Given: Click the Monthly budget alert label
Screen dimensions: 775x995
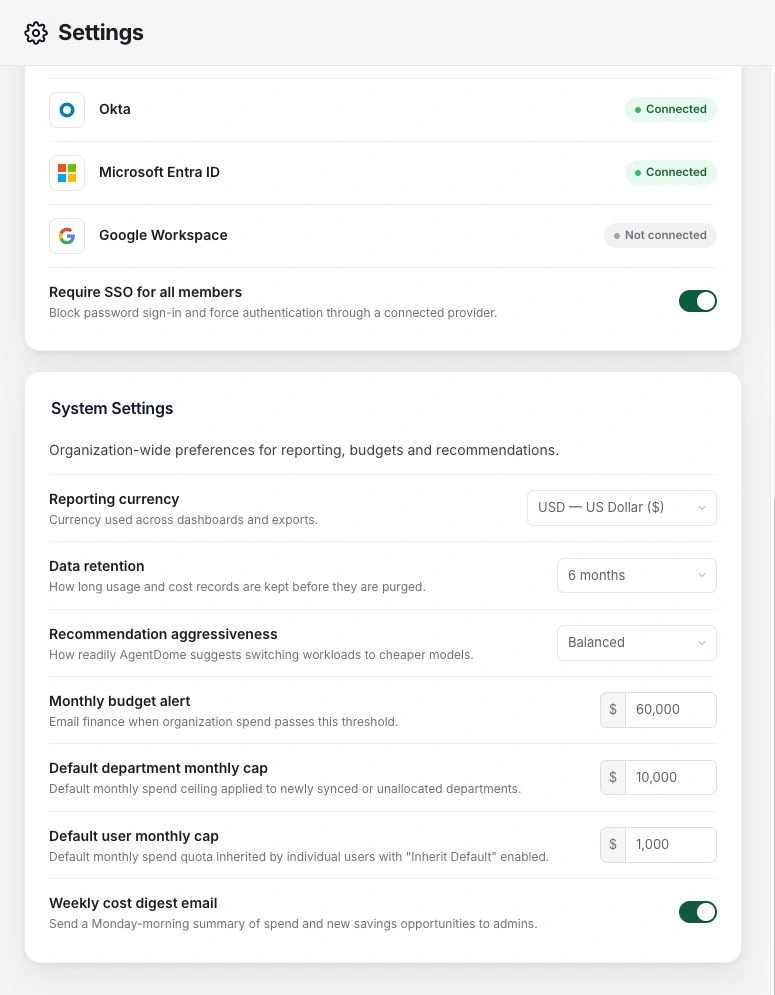Looking at the screenshot, I should pos(119,701).
